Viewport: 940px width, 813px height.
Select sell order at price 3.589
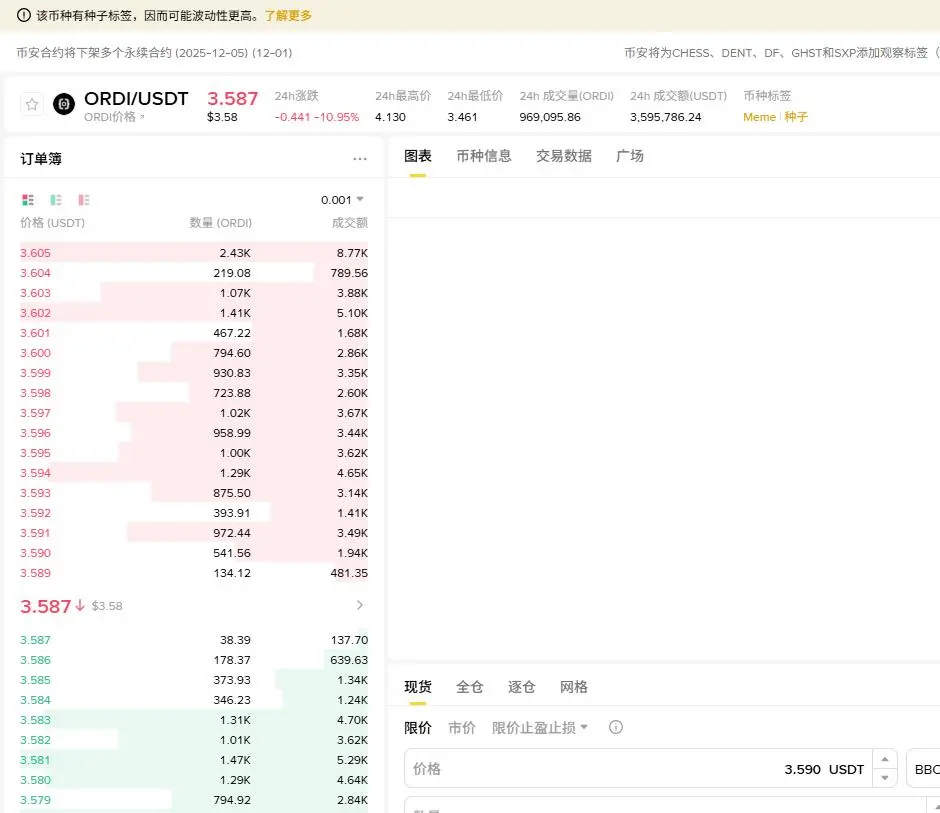coord(194,573)
